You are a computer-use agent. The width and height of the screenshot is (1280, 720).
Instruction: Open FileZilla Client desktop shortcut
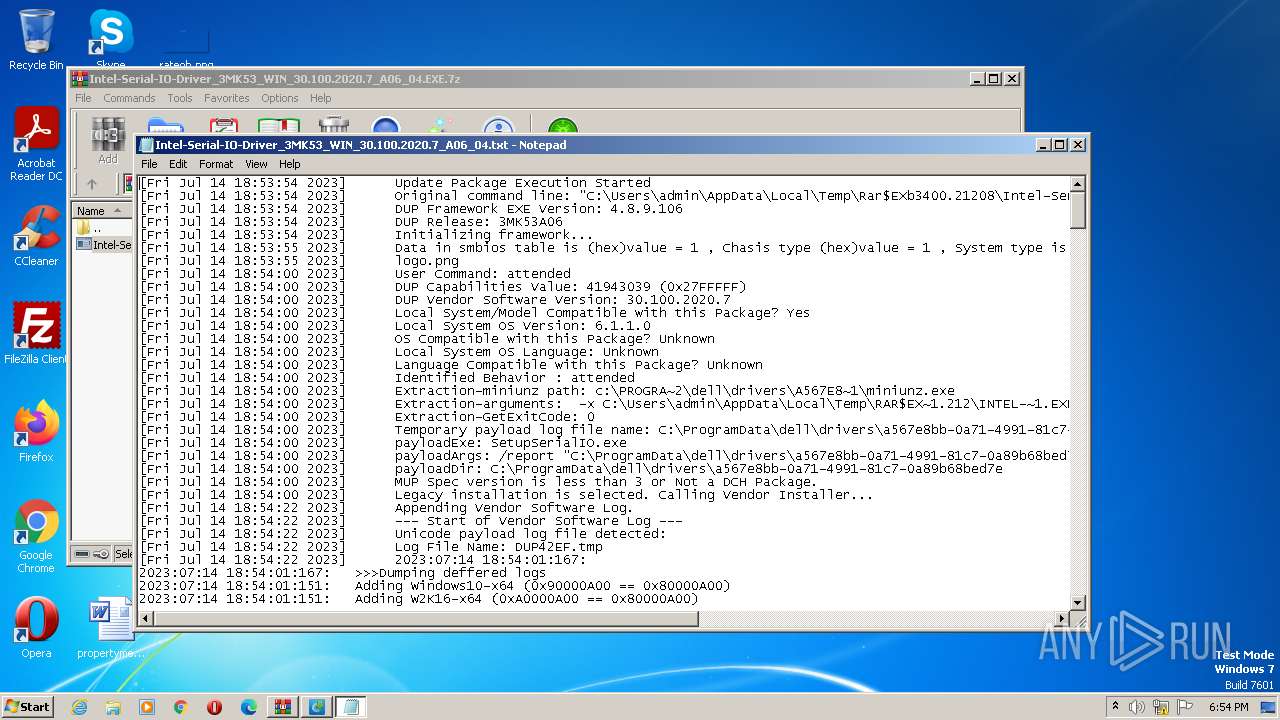(36, 334)
